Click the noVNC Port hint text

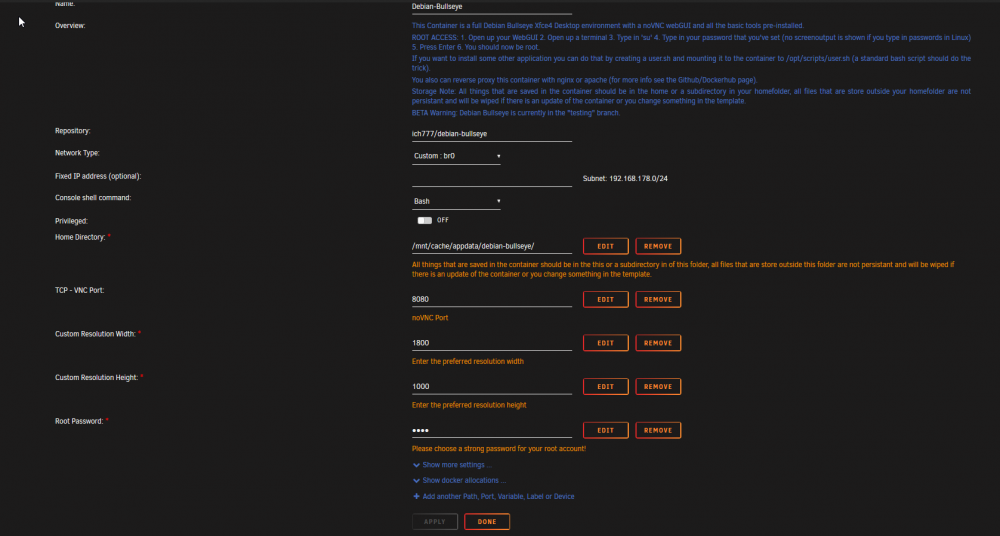click(x=430, y=318)
